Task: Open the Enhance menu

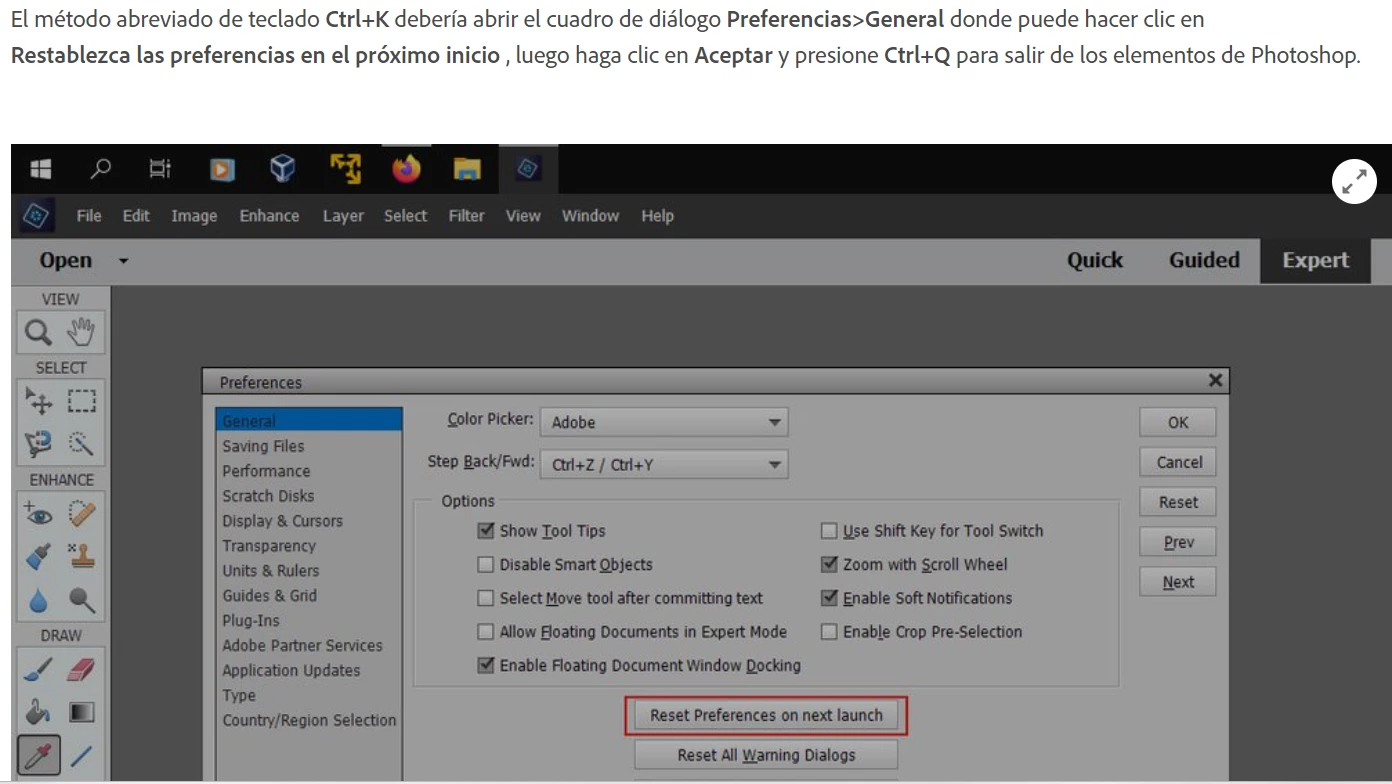Action: 269,216
